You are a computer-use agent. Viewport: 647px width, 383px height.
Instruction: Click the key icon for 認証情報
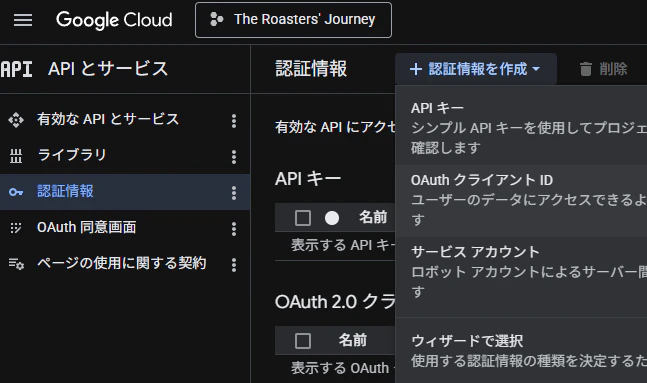tap(16, 192)
